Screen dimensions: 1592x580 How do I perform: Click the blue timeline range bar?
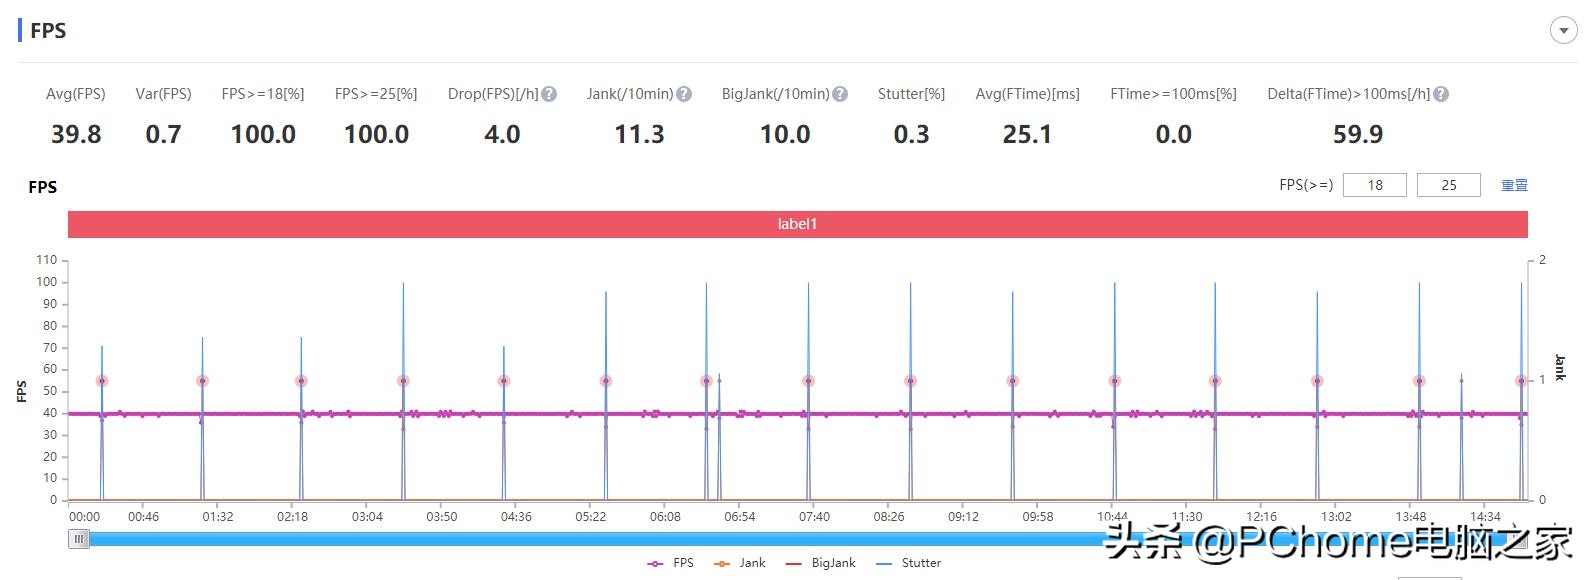(x=600, y=539)
